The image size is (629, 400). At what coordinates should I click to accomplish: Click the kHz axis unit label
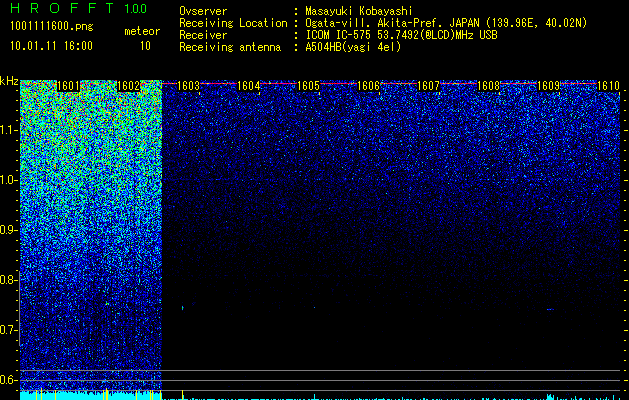9,81
